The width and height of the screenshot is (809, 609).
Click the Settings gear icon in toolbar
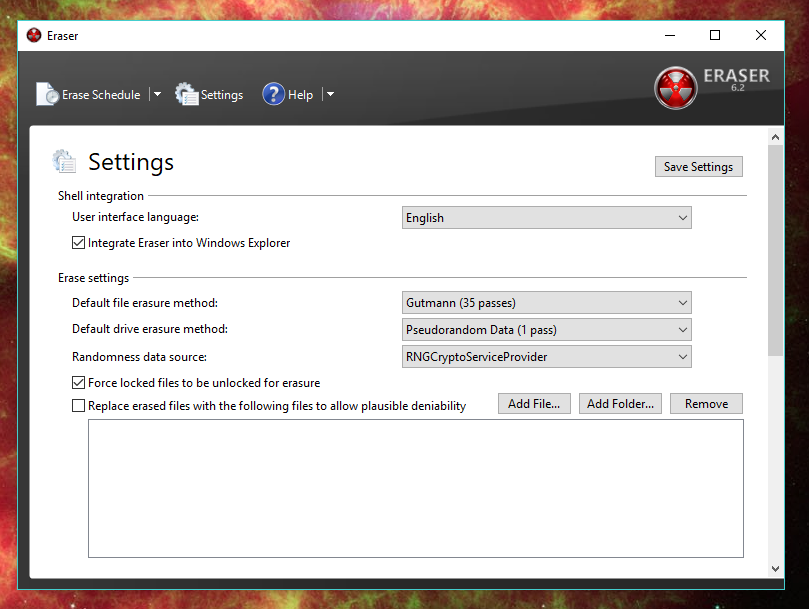186,94
